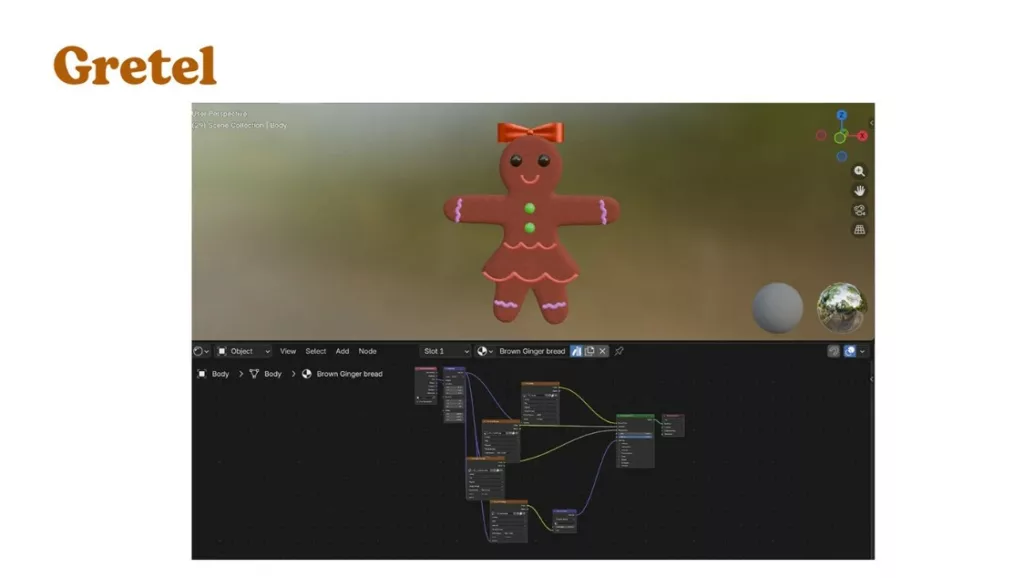
Task: Toggle the pin icon in node editor header
Action: pos(619,351)
